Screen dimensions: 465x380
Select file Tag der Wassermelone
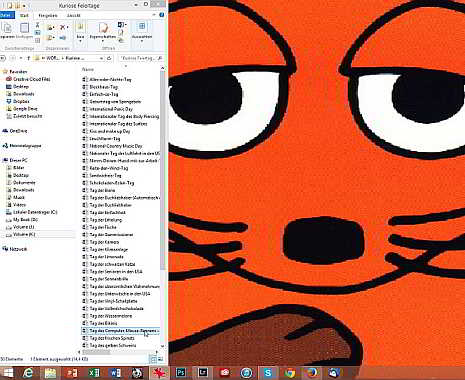click(111, 316)
